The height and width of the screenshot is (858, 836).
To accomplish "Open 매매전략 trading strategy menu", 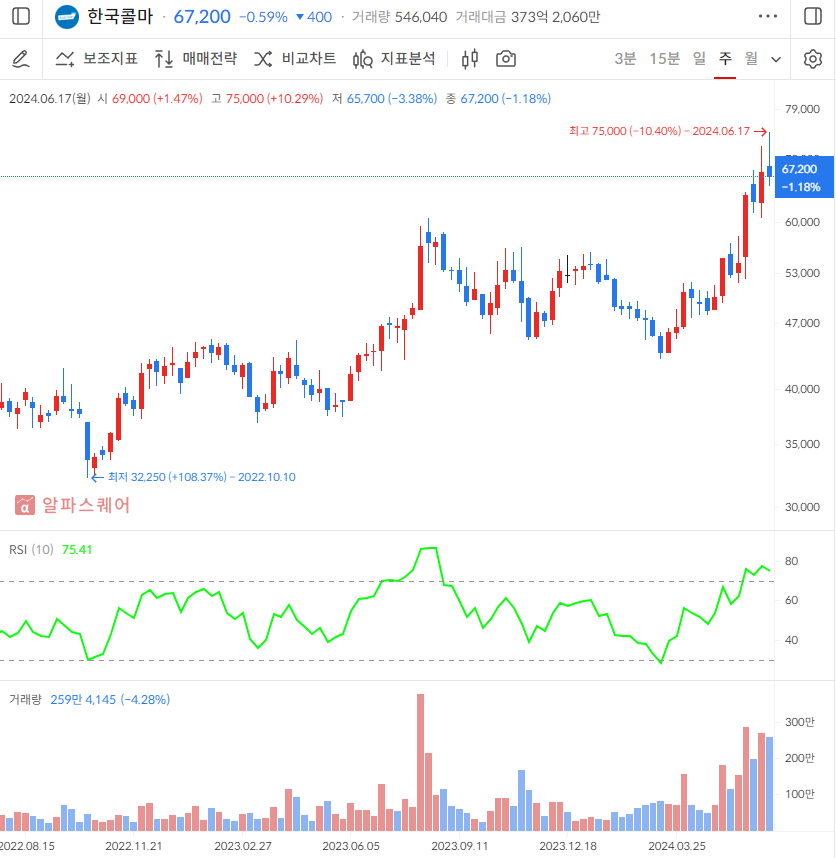I will tap(196, 59).
